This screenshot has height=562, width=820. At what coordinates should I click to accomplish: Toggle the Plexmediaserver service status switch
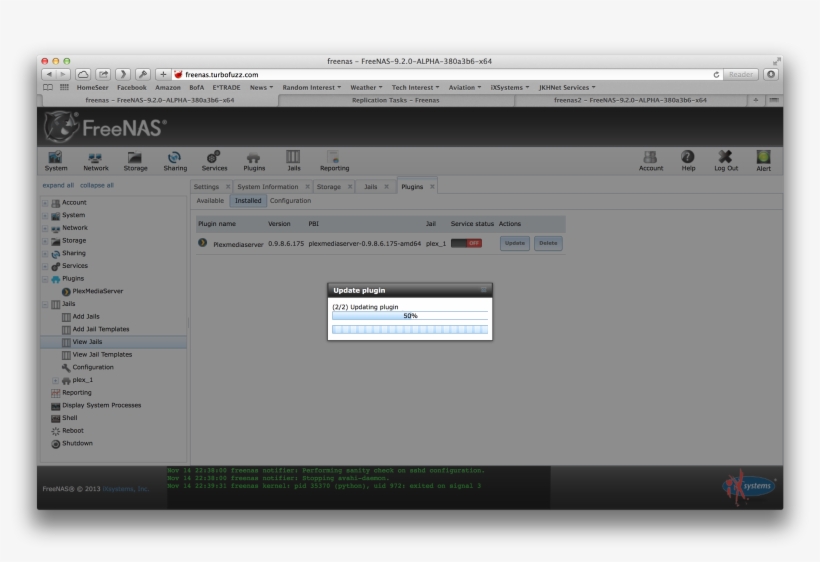coord(466,243)
